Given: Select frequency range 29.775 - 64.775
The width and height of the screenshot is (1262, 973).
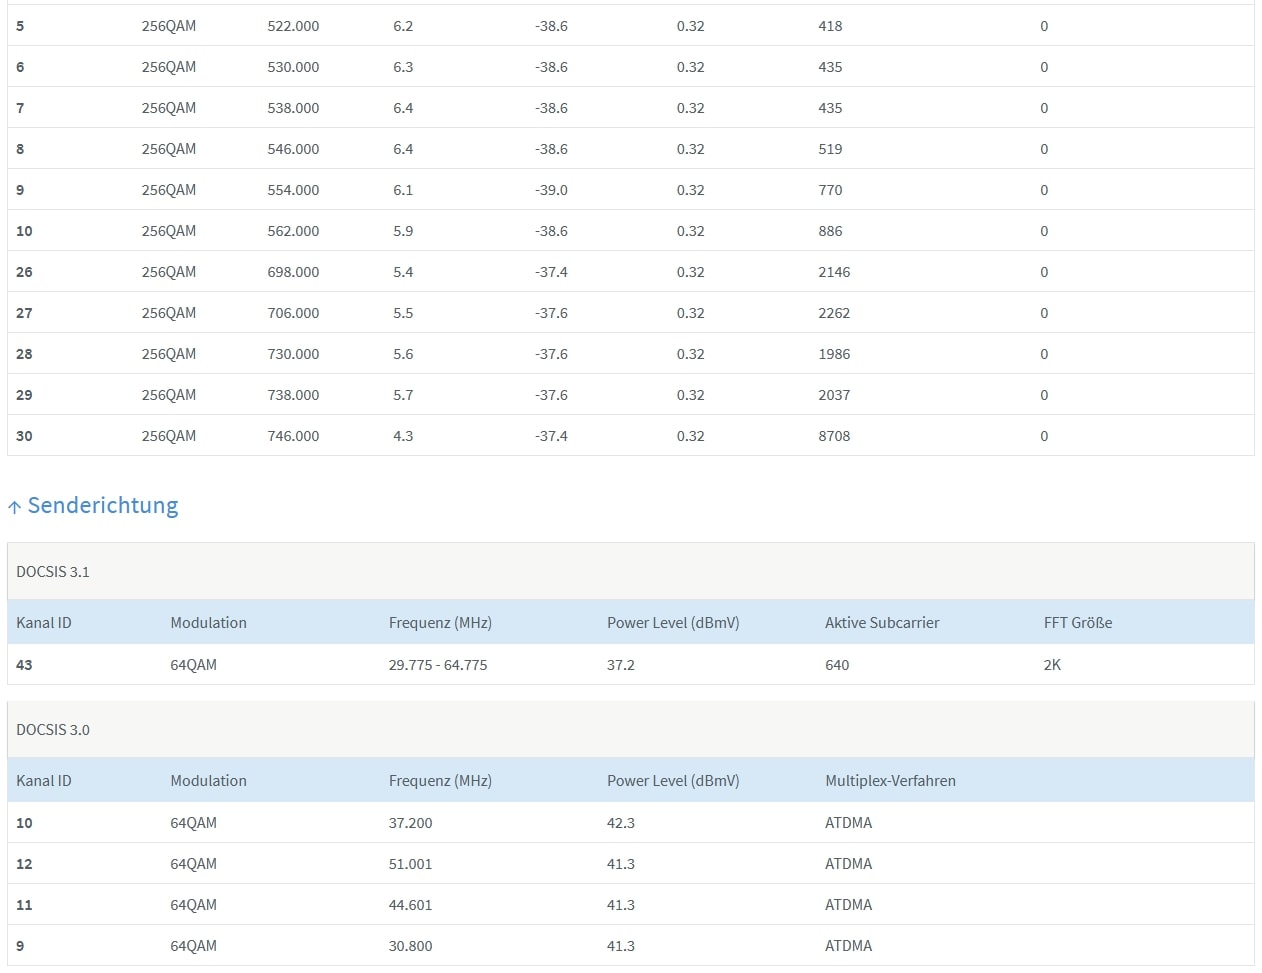Looking at the screenshot, I should coord(438,665).
